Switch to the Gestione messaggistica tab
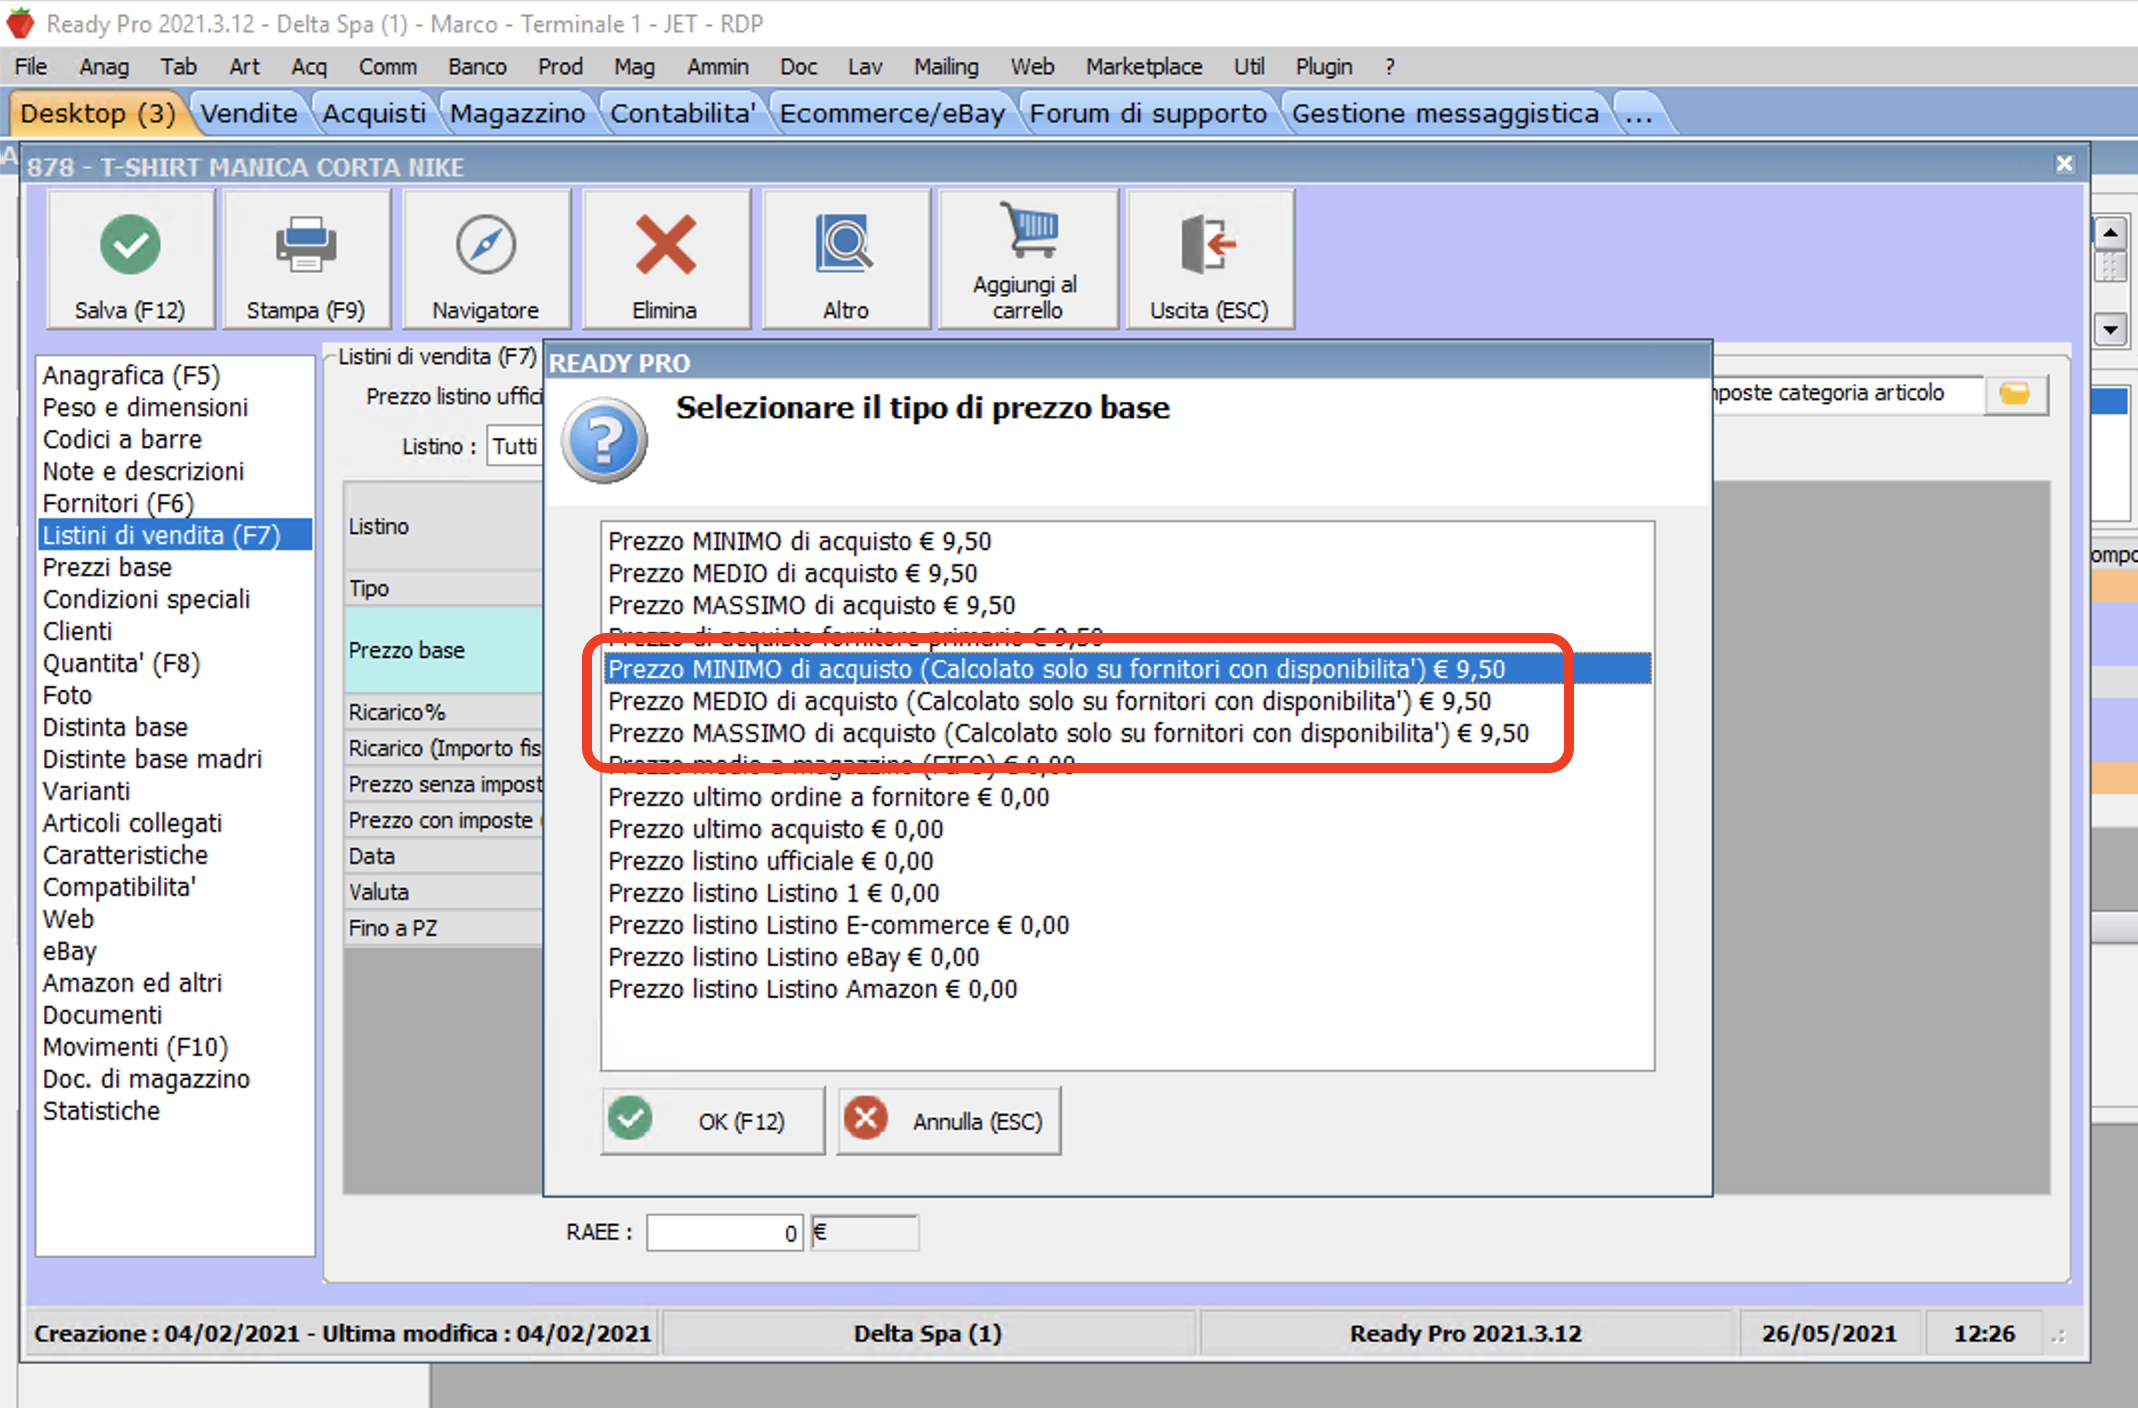This screenshot has height=1408, width=2138. pos(1445,113)
